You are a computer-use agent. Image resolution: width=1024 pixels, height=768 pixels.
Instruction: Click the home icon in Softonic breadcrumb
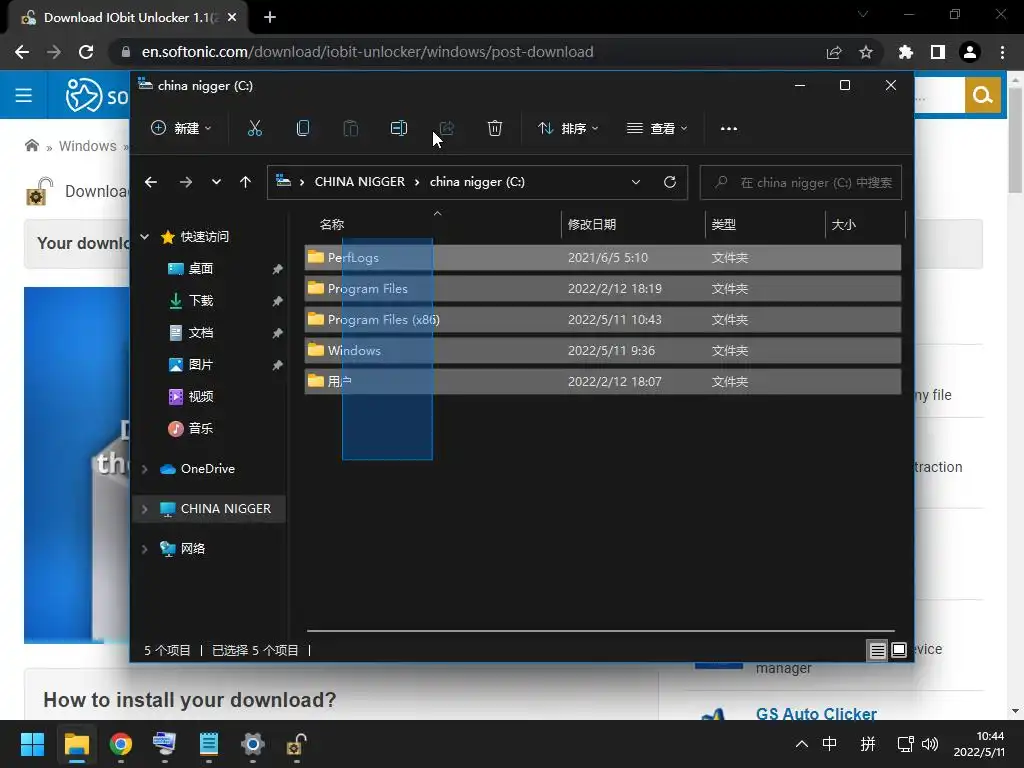[x=31, y=145]
